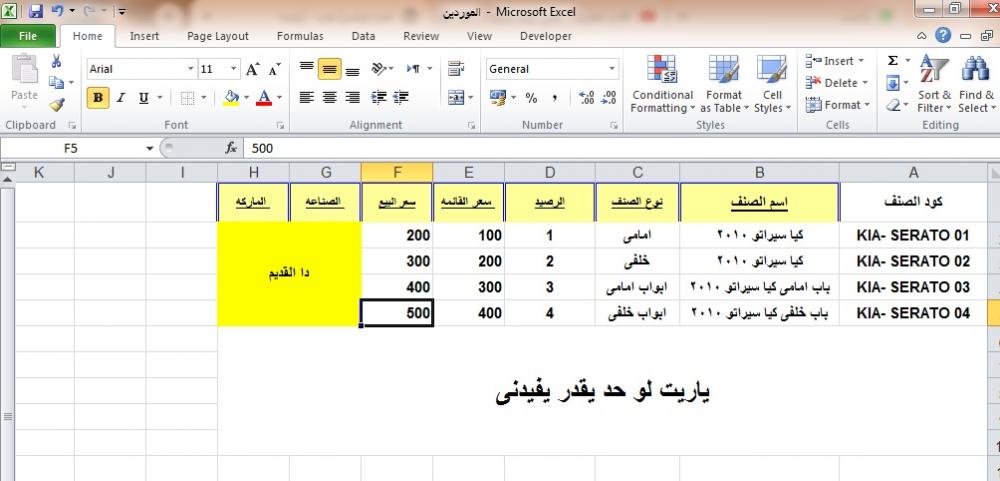This screenshot has height=481, width=1000.
Task: Increase font size with grow font icon
Action: pyautogui.click(x=253, y=69)
